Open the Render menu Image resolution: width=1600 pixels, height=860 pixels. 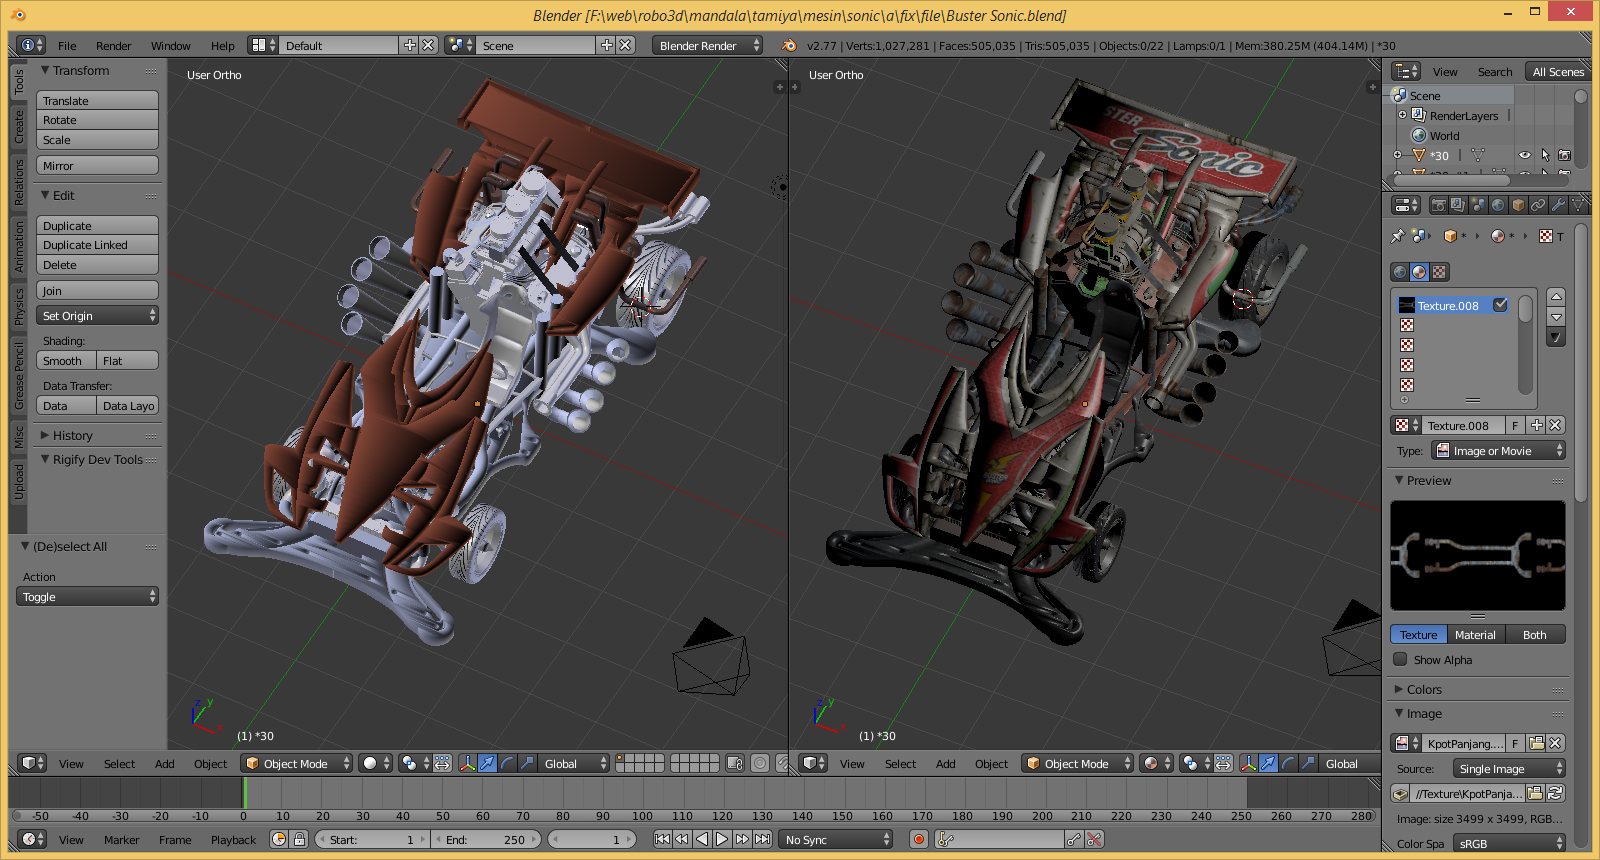113,46
